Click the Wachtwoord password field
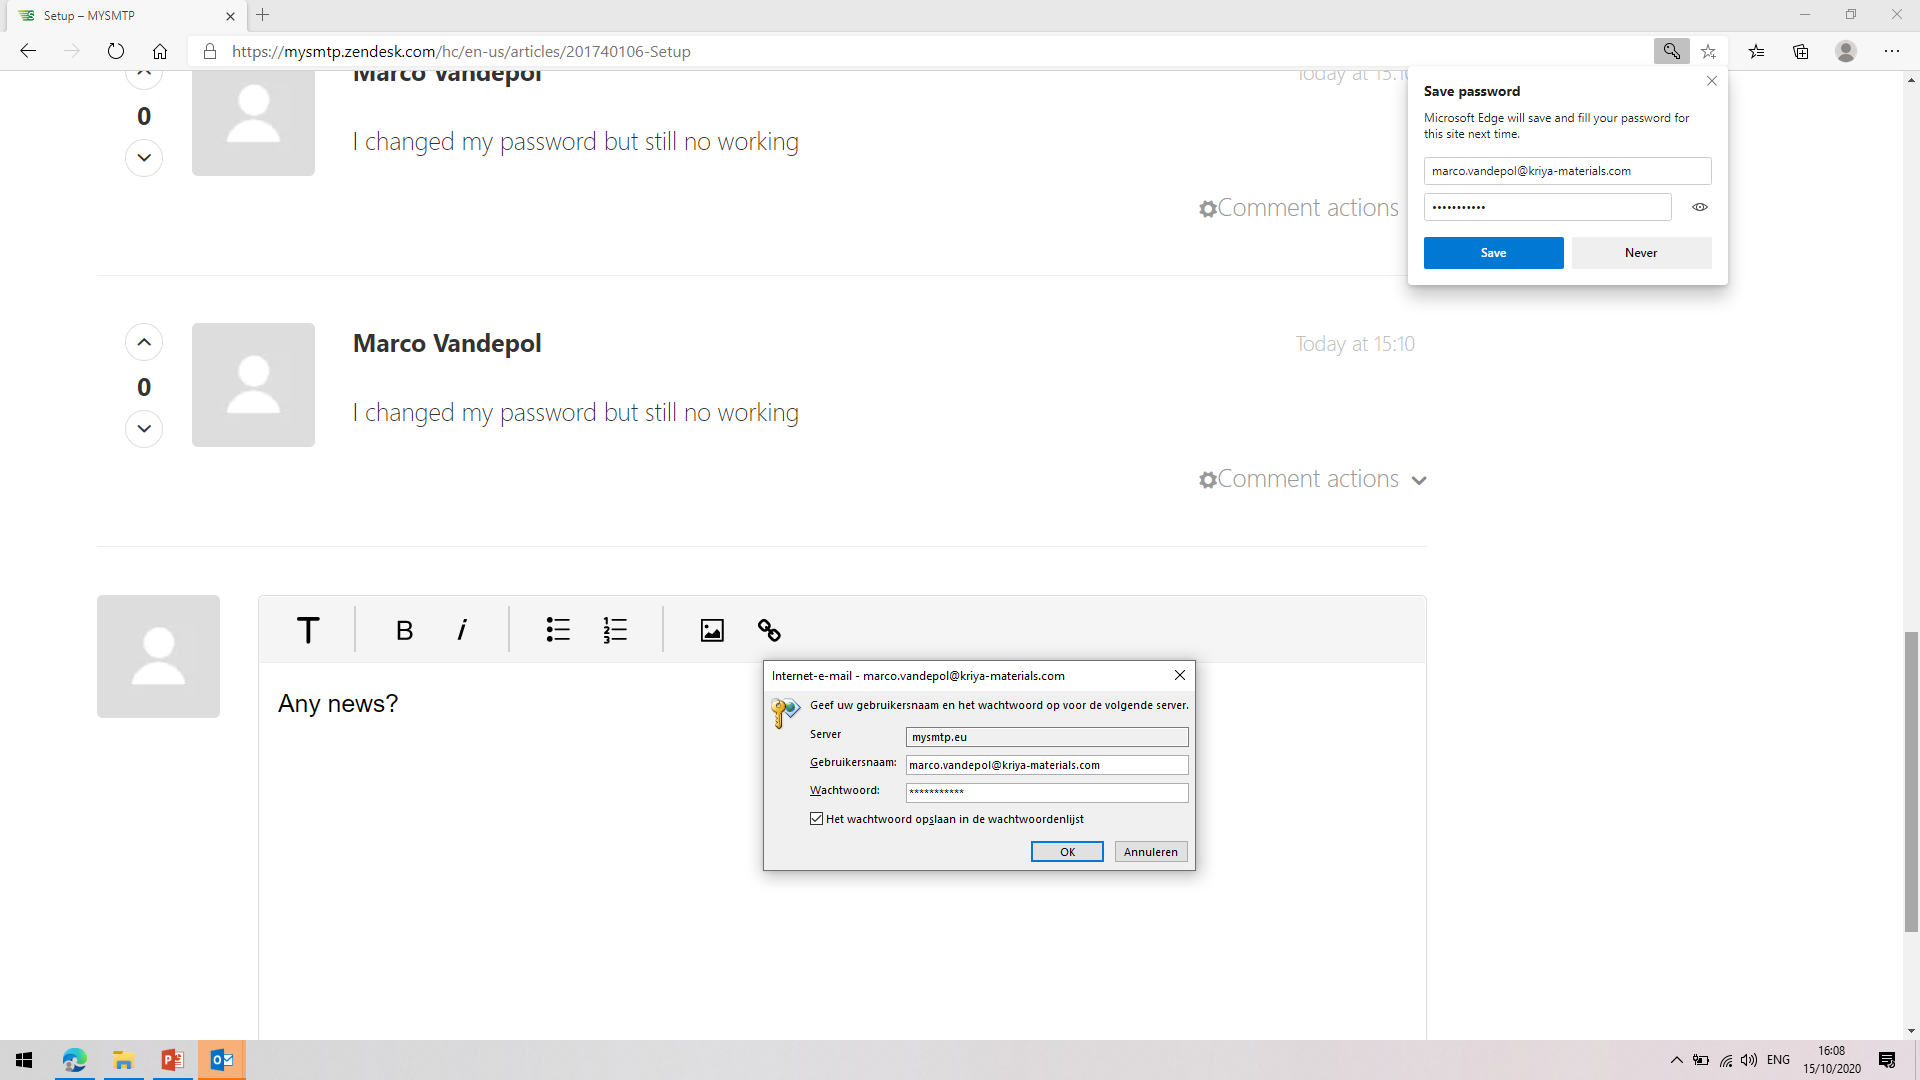The width and height of the screenshot is (1920, 1080). coord(1046,792)
